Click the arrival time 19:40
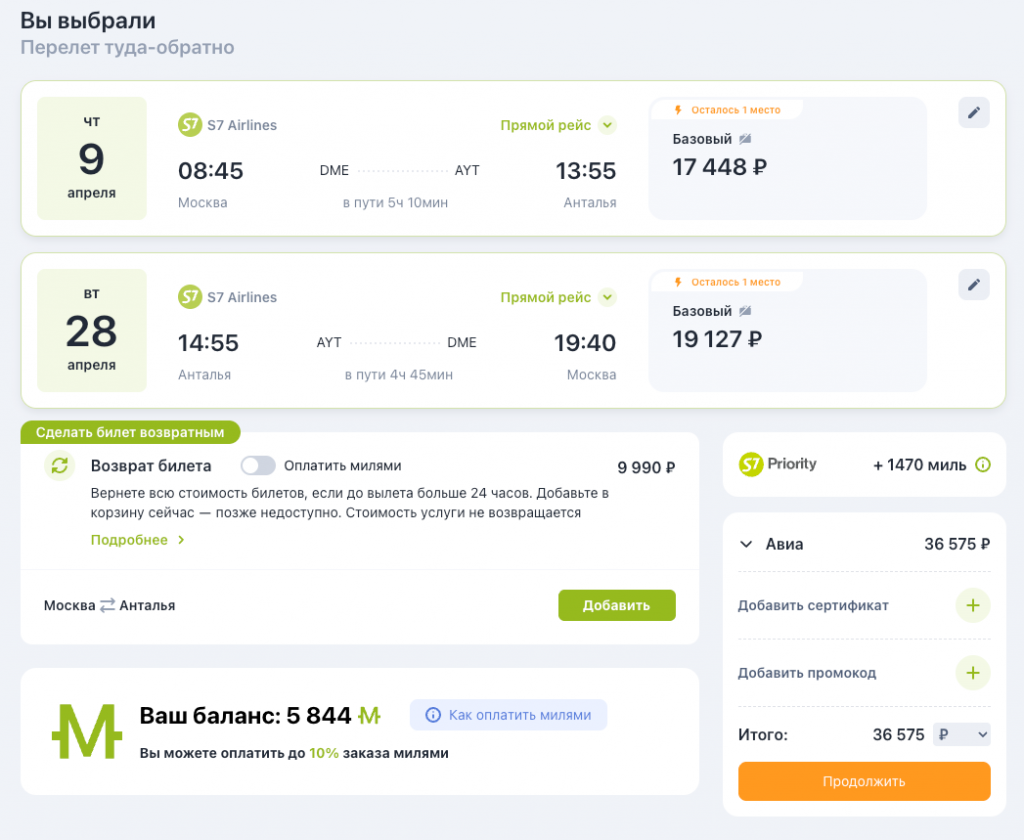The image size is (1024, 840). [585, 343]
